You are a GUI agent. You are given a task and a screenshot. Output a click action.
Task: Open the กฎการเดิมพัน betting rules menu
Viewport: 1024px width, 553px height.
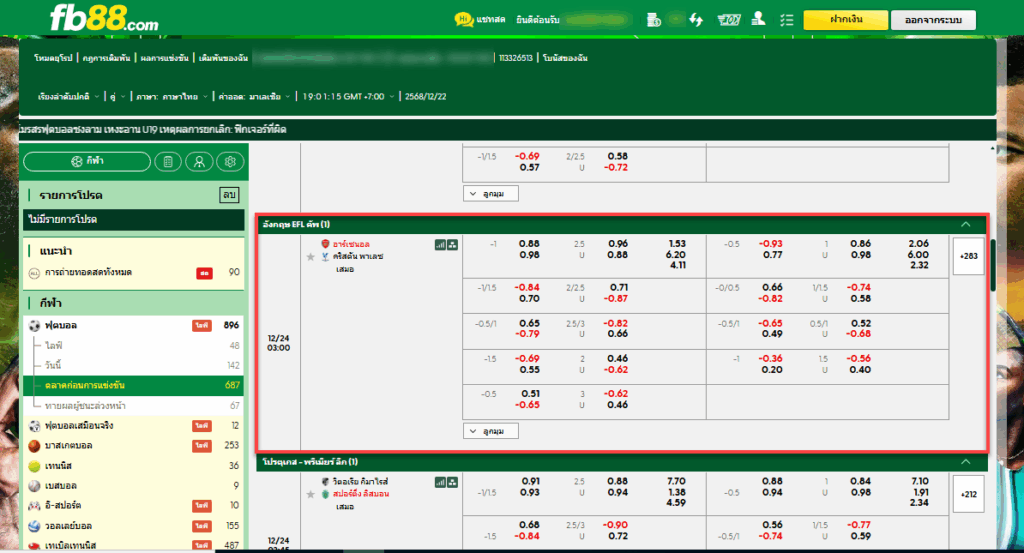106,58
